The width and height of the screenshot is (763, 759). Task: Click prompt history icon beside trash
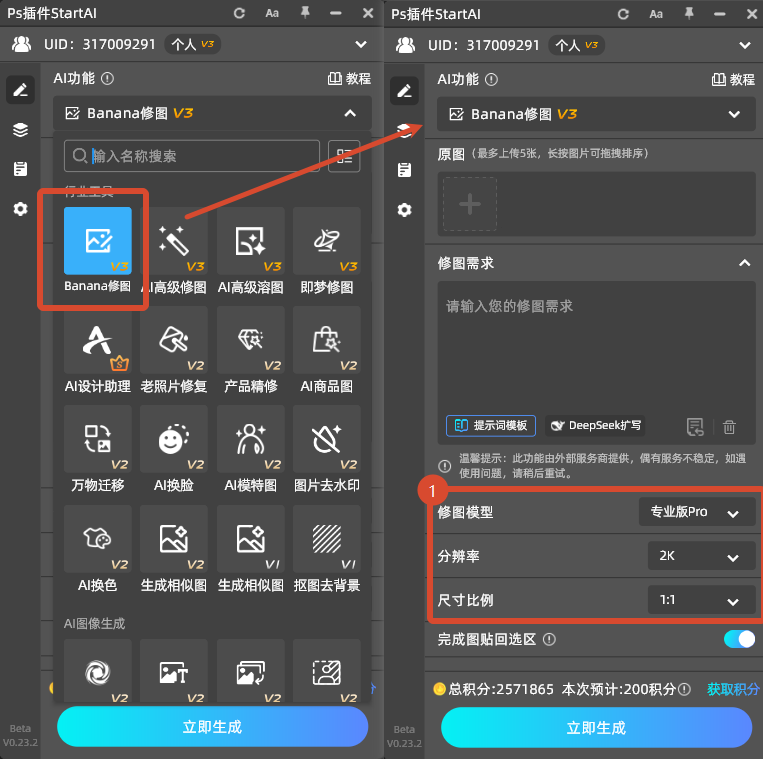tap(695, 427)
